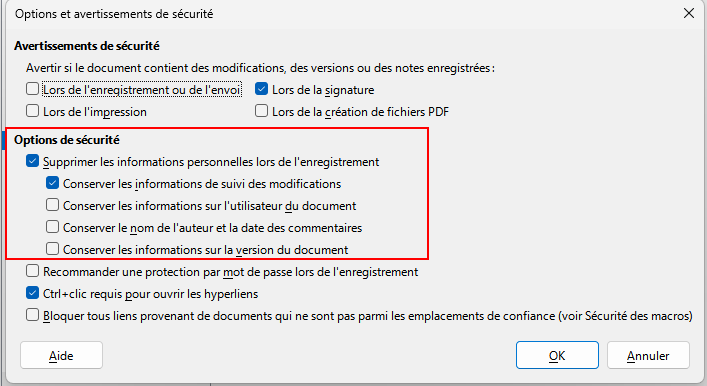Click the 'Avertir si le document contient' description text

coord(260,68)
